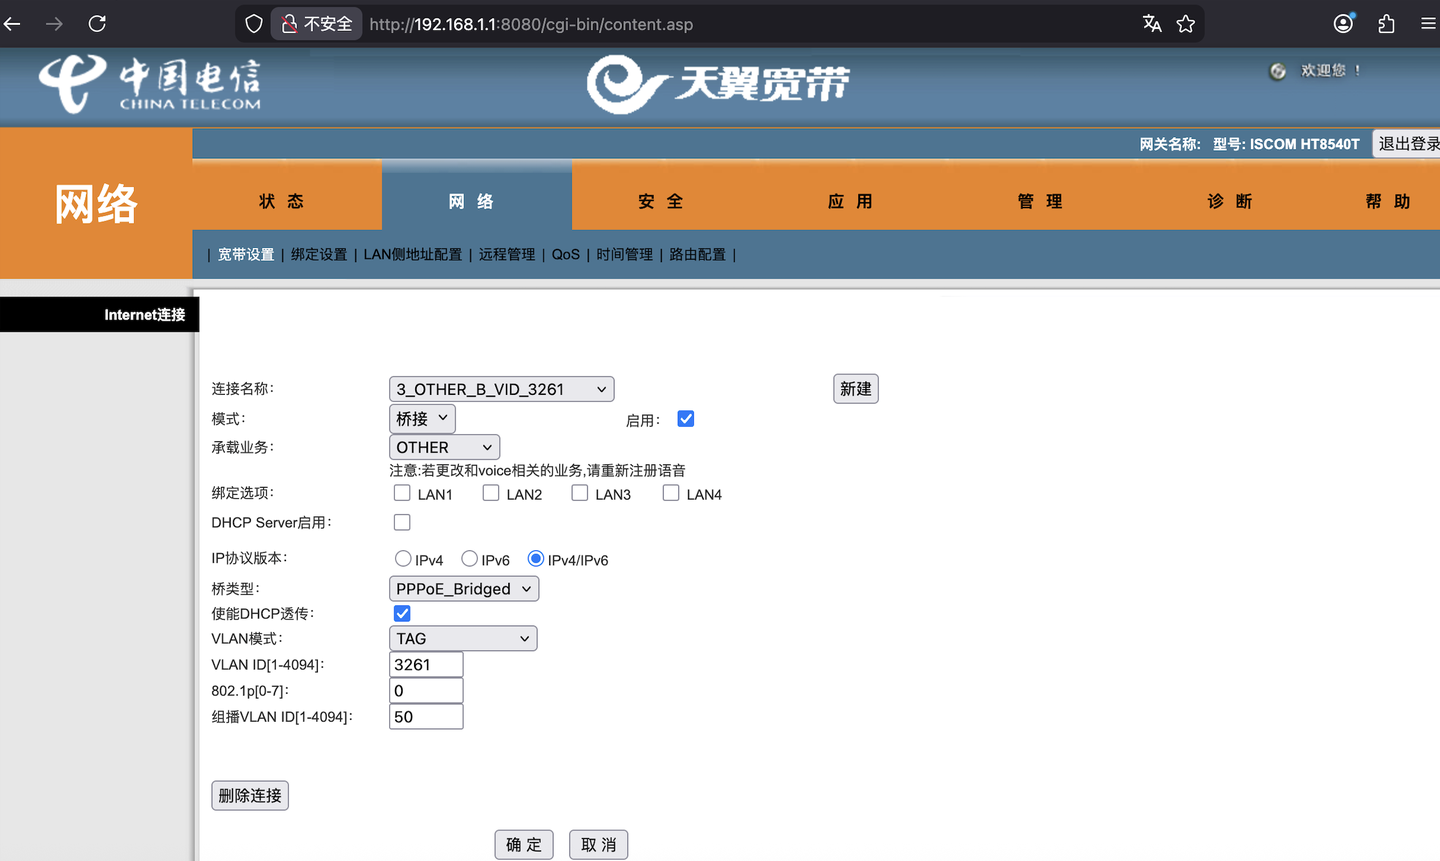
Task: Open the 路由配置 submenu link
Action: point(698,254)
